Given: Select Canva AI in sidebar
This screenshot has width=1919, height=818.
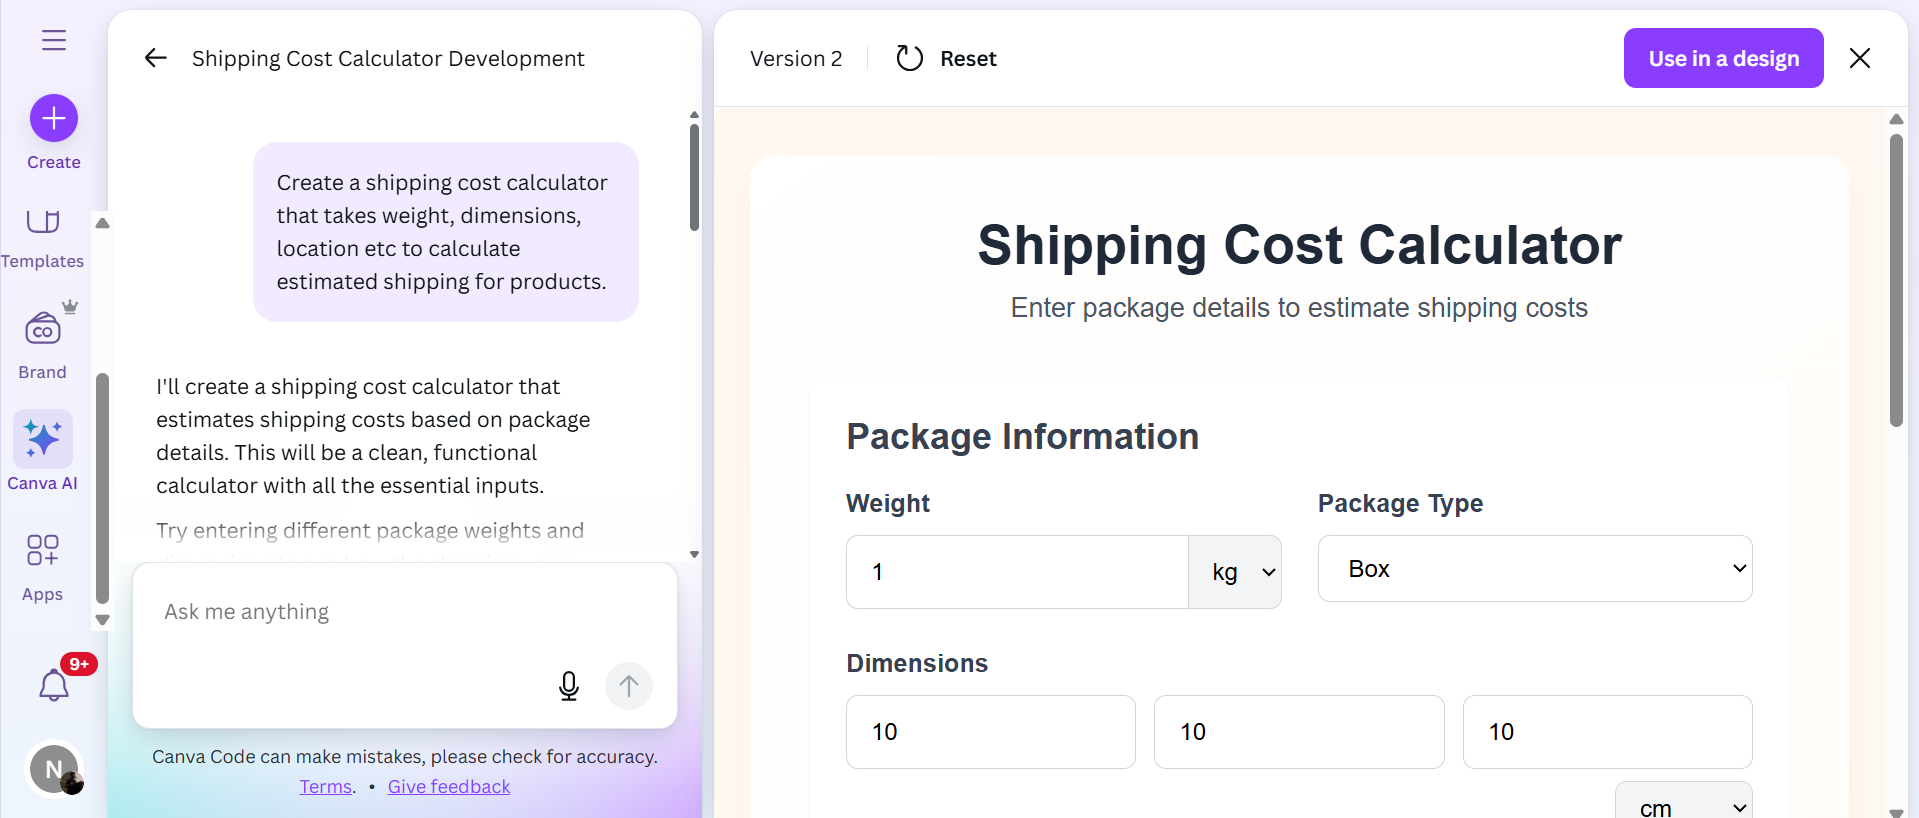Looking at the screenshot, I should click(x=42, y=452).
